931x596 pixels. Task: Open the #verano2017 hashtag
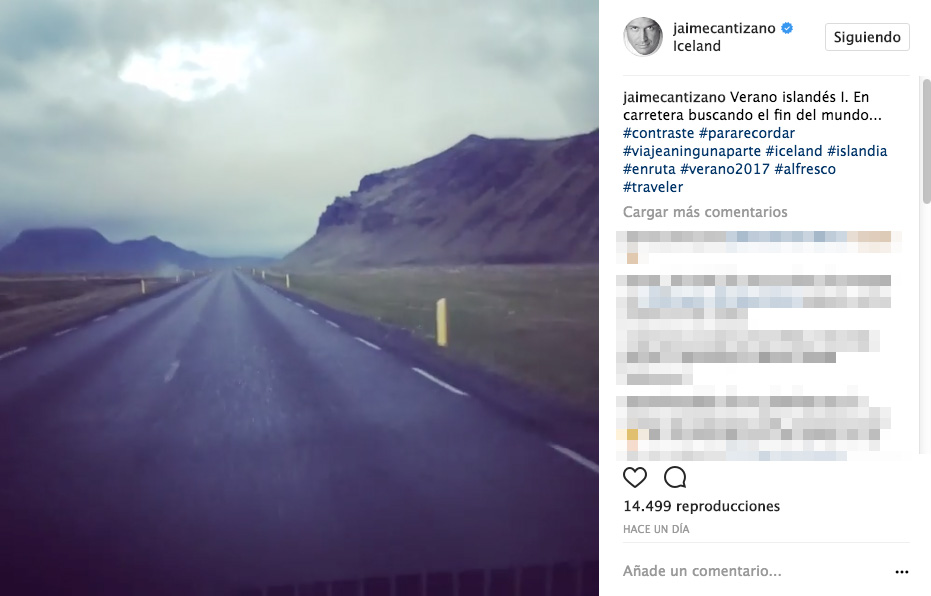click(724, 169)
